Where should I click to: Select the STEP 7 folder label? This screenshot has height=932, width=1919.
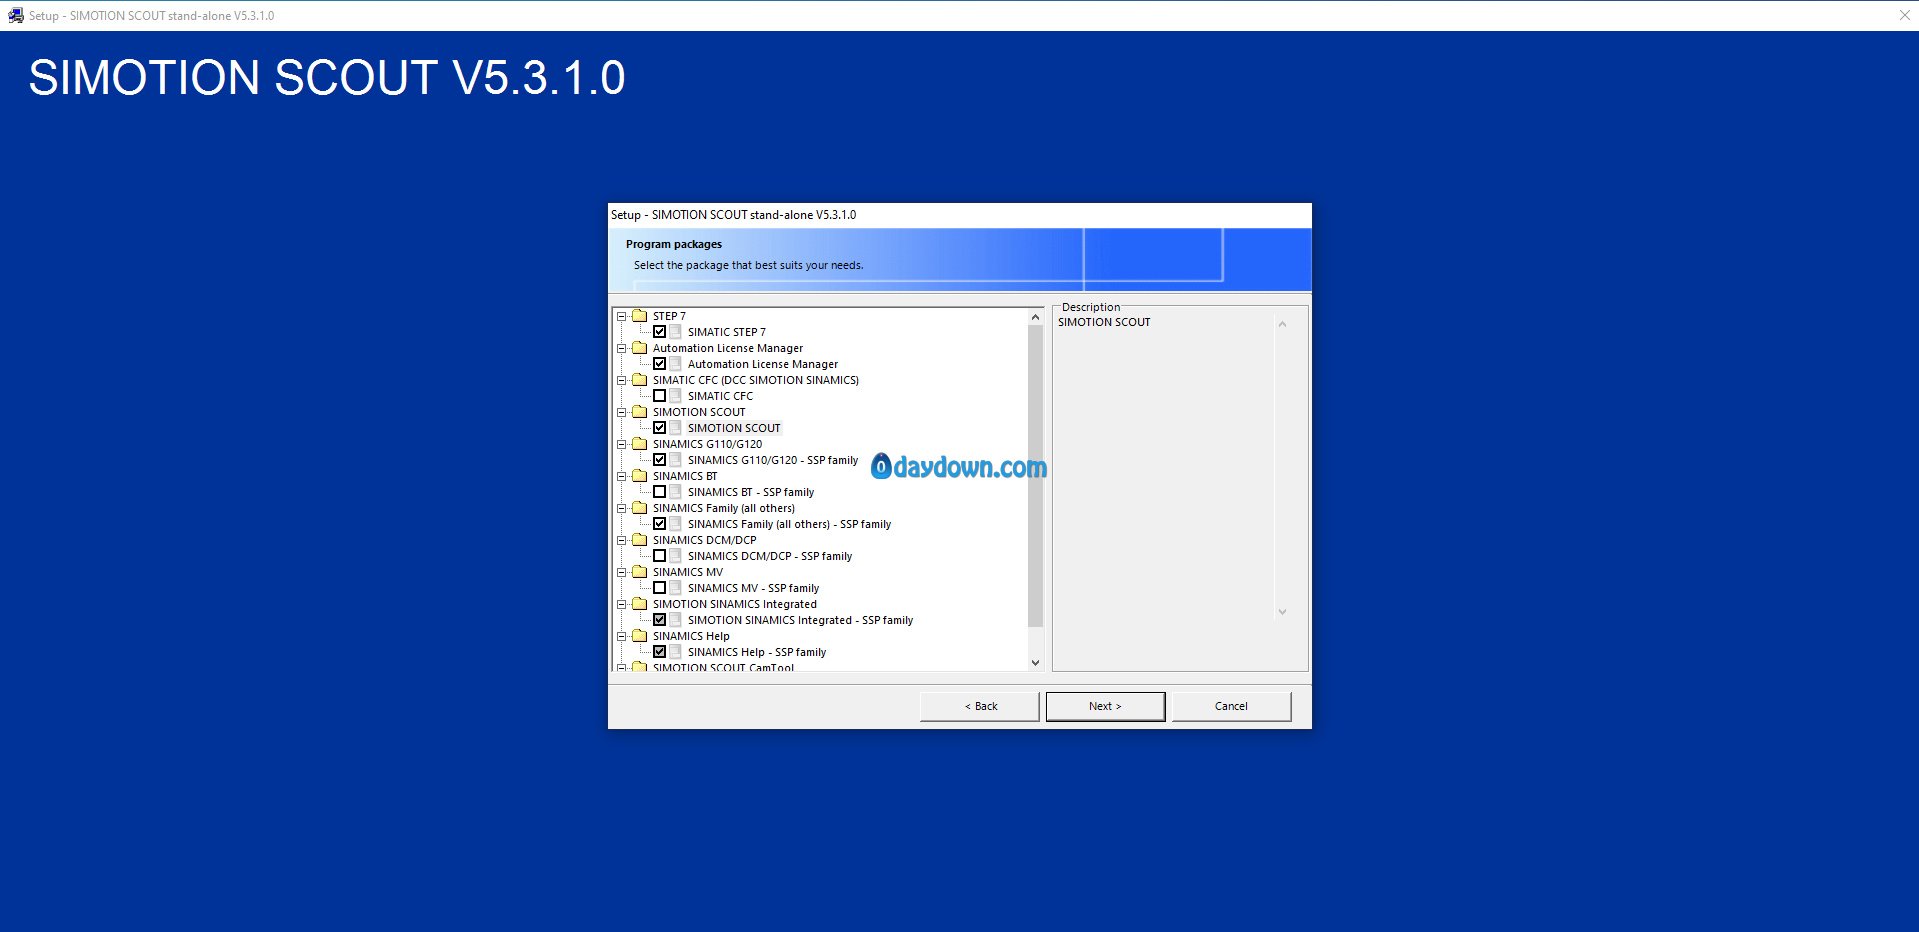pos(669,316)
